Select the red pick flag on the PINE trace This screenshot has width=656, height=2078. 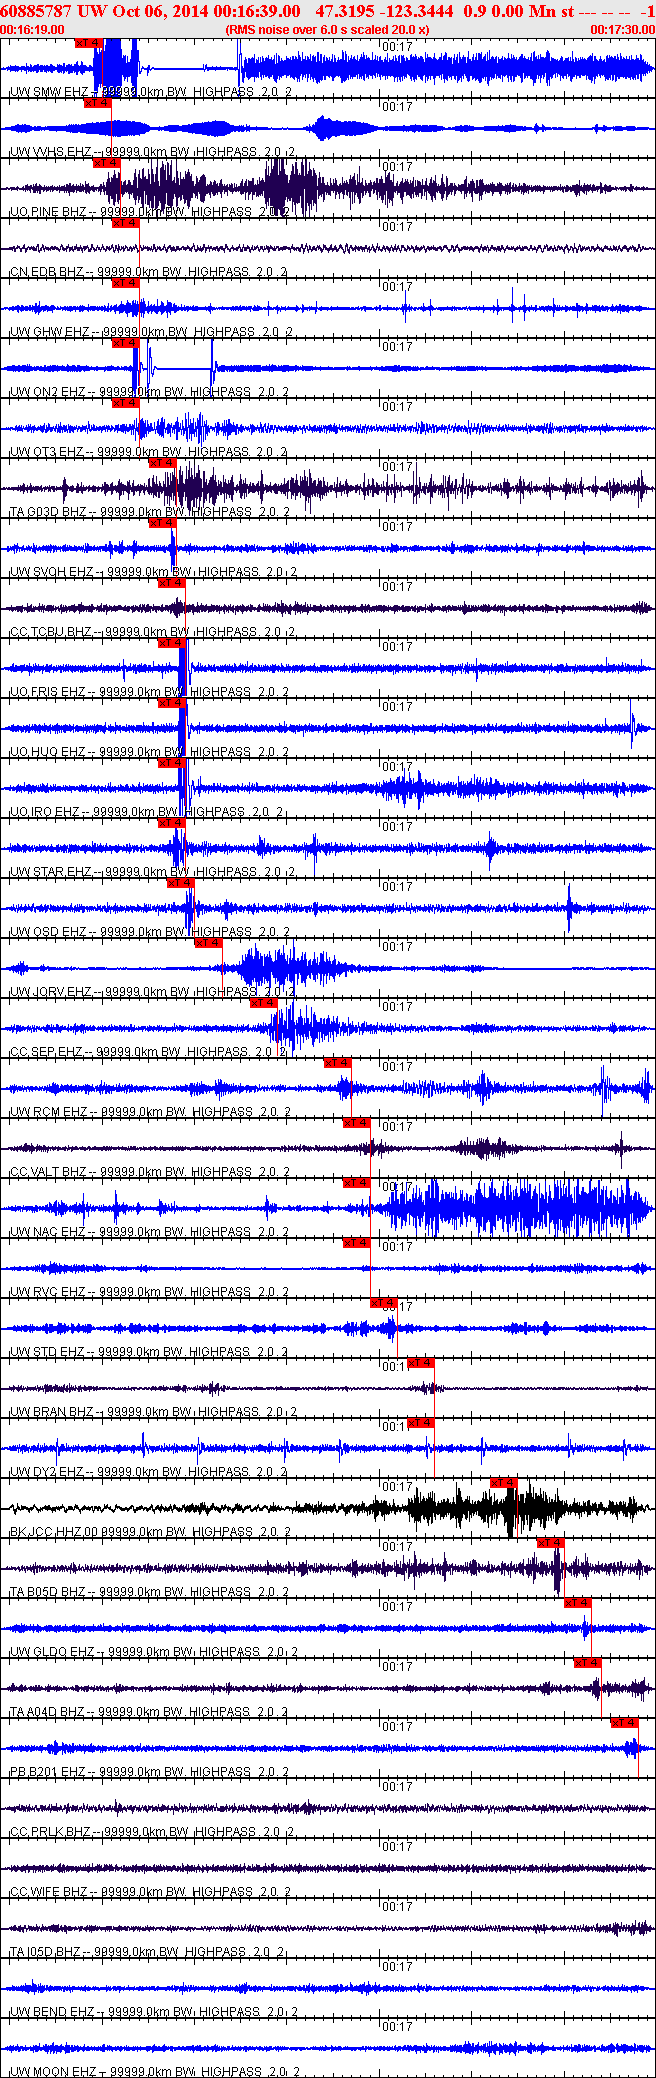click(107, 163)
